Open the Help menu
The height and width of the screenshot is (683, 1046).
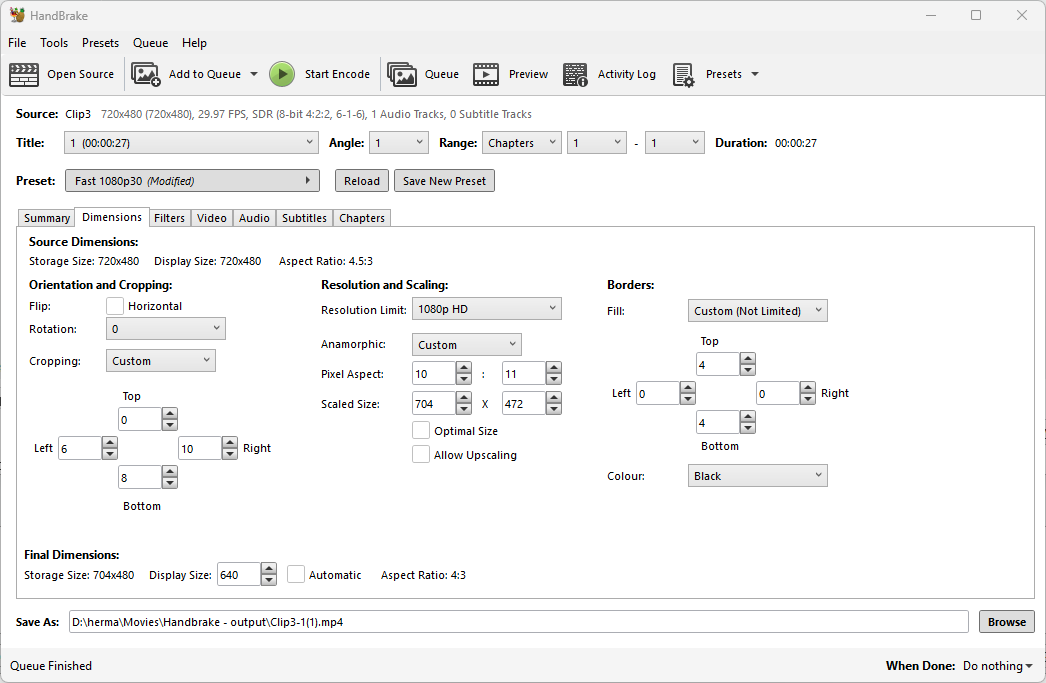pos(195,43)
